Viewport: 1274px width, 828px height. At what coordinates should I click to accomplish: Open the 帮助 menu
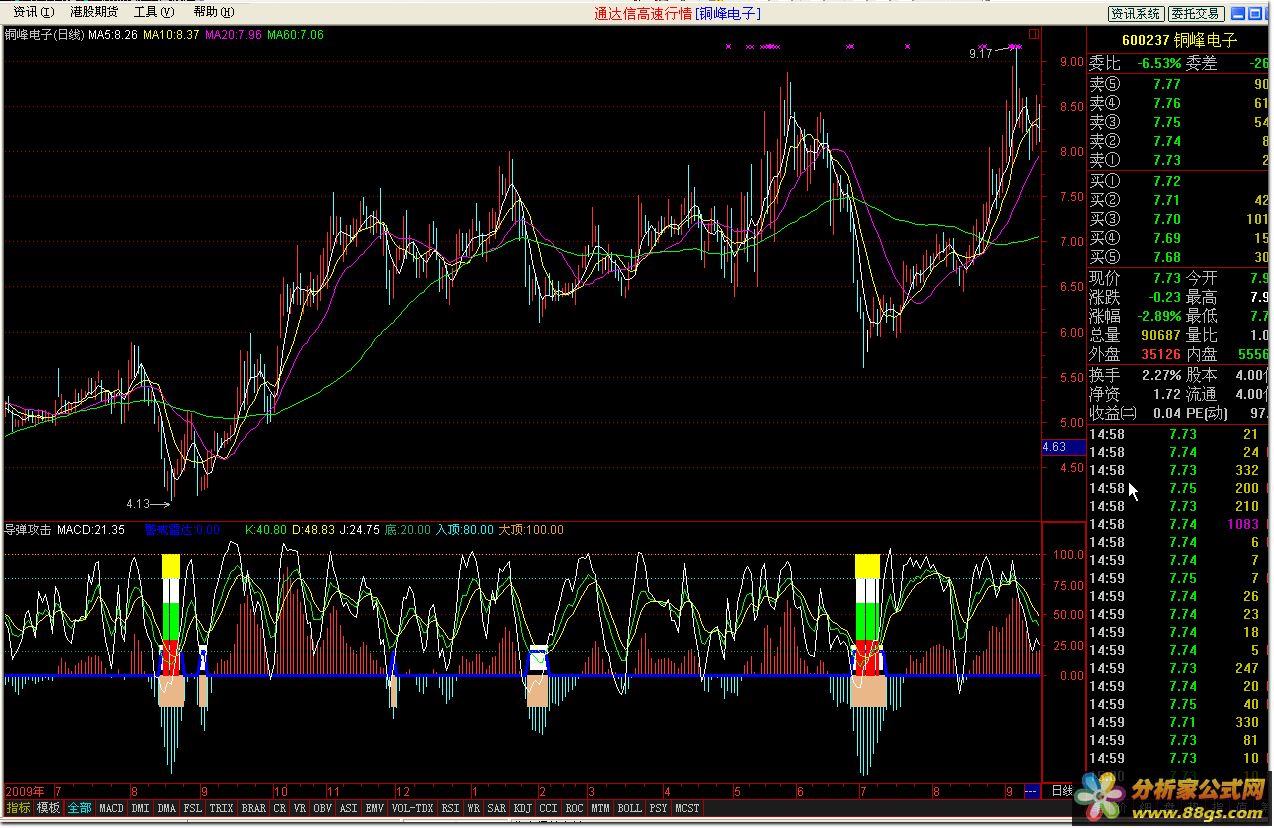click(x=213, y=12)
